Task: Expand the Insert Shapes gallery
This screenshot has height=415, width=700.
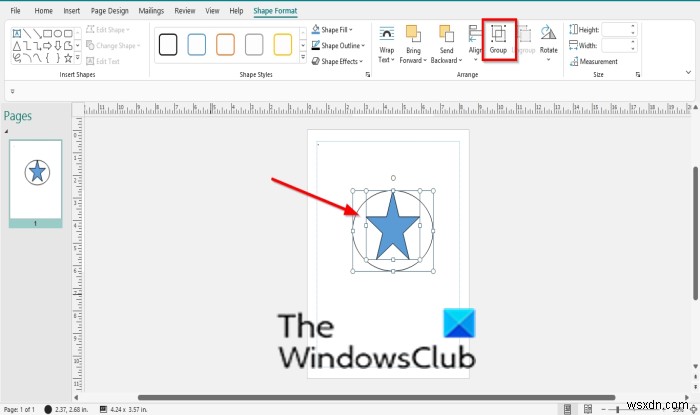Action: pyautogui.click(x=78, y=58)
